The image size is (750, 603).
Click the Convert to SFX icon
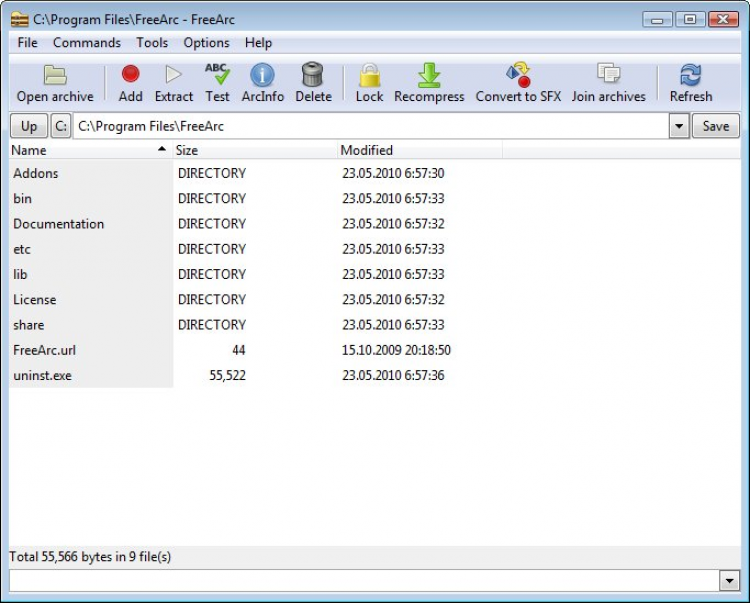518,77
